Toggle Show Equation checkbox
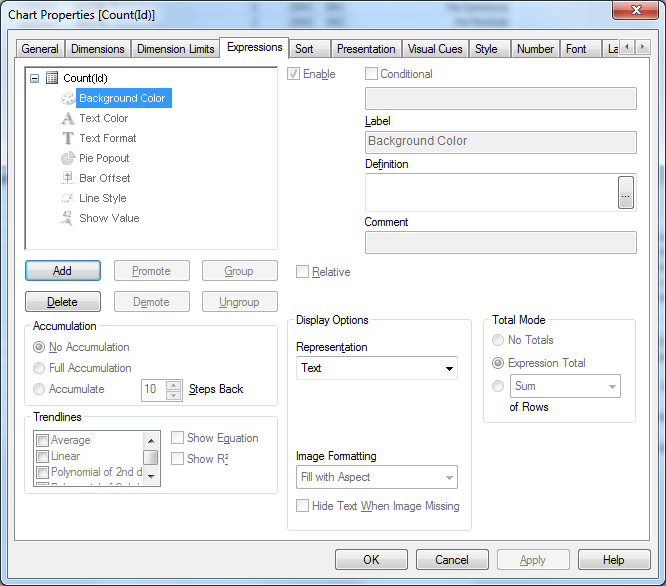The image size is (666, 586). tap(178, 437)
